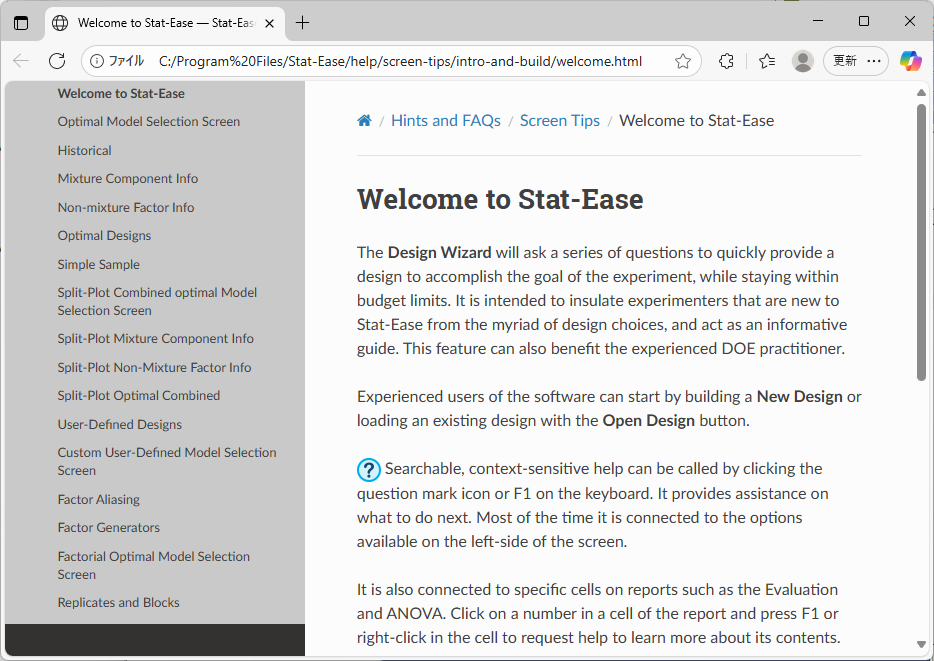This screenshot has height=661, width=934.
Task: Click the site information icon
Action: tap(97, 61)
